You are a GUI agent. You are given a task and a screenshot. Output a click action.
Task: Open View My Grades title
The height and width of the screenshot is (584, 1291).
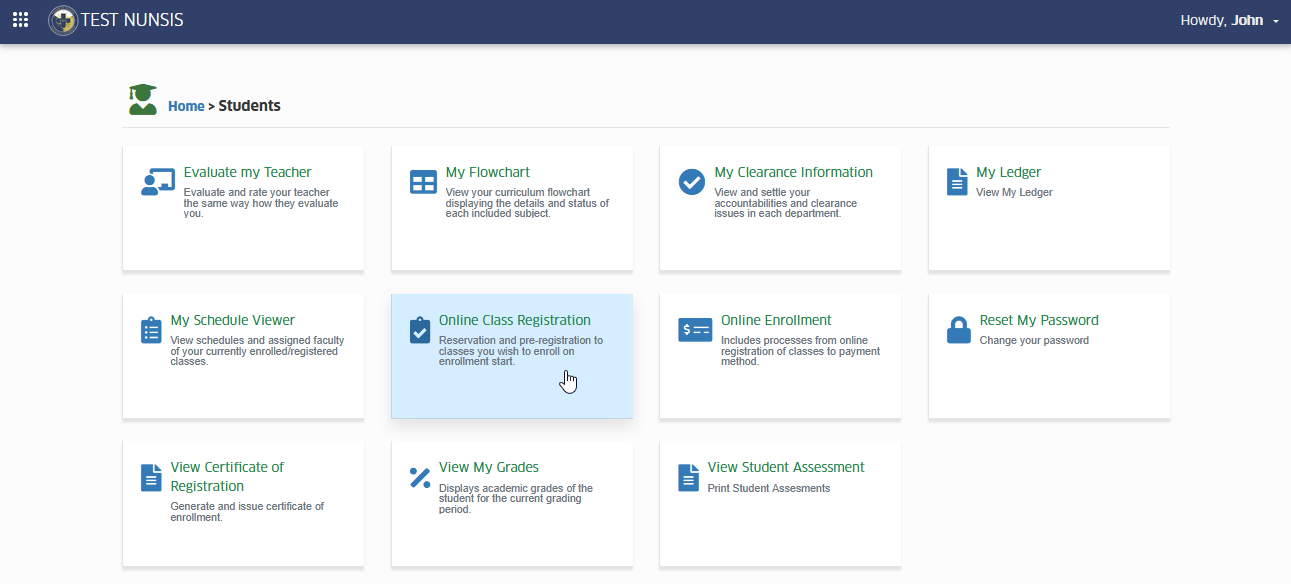[x=489, y=467]
